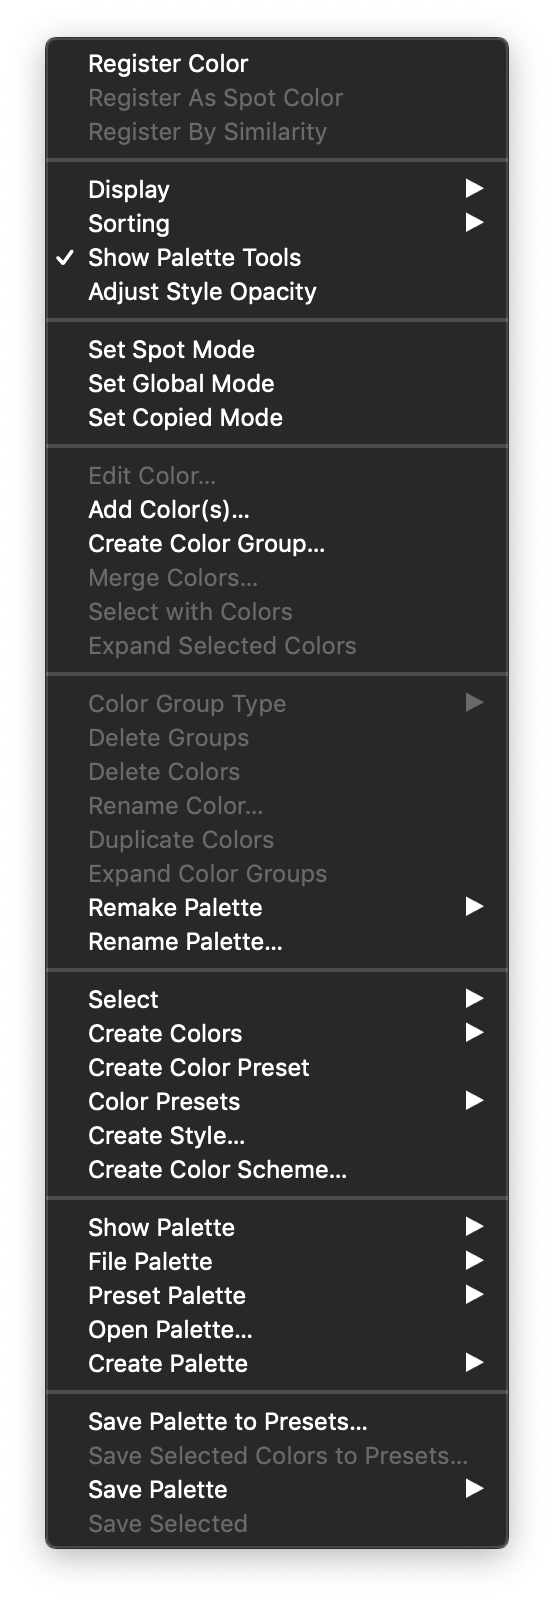Click Save Palette to Presets…
The image size is (554, 1602).
[x=276, y=1422]
